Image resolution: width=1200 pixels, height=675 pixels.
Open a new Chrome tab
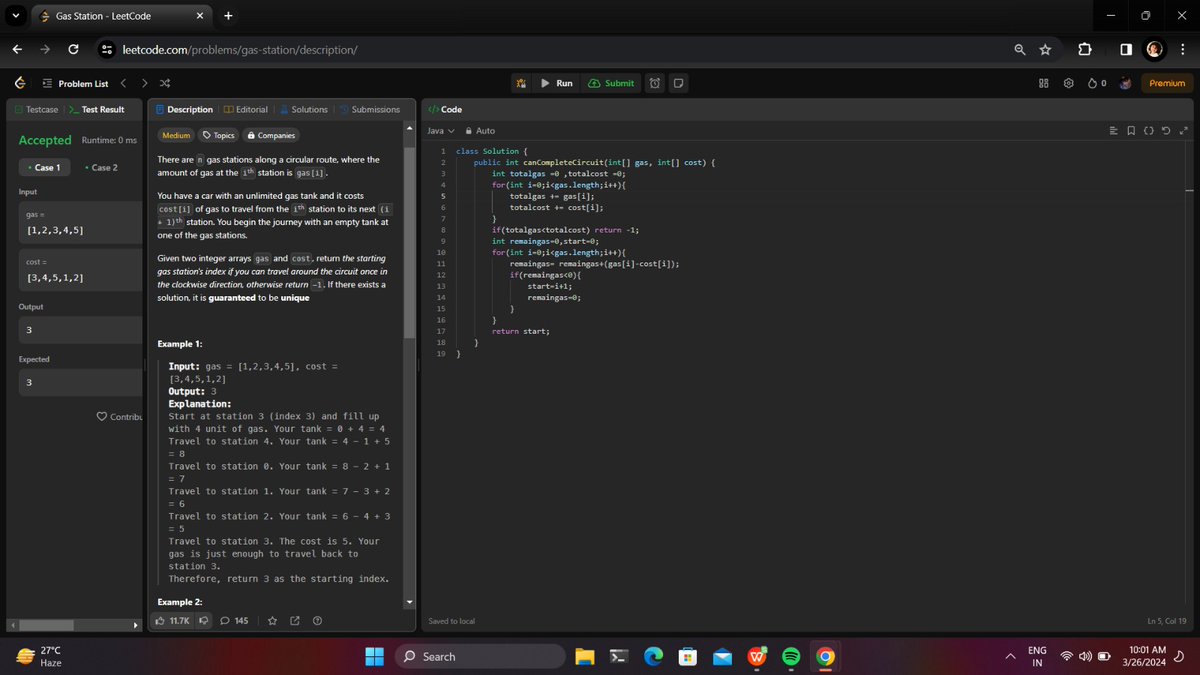(228, 16)
